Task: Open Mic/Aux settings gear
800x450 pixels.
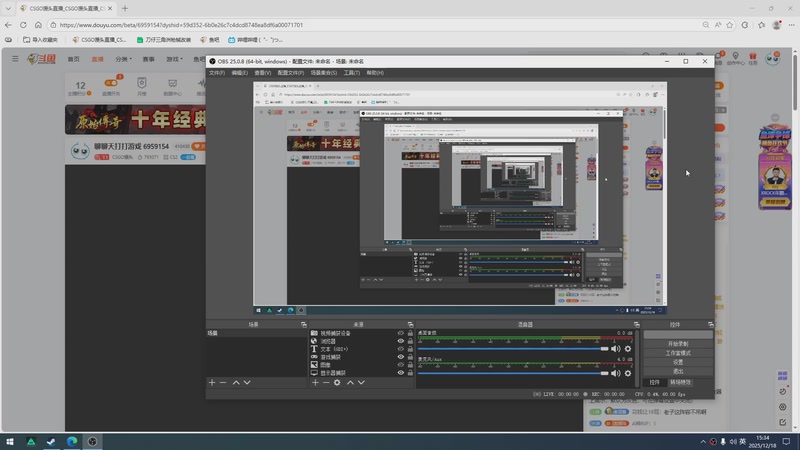Action: click(x=628, y=373)
